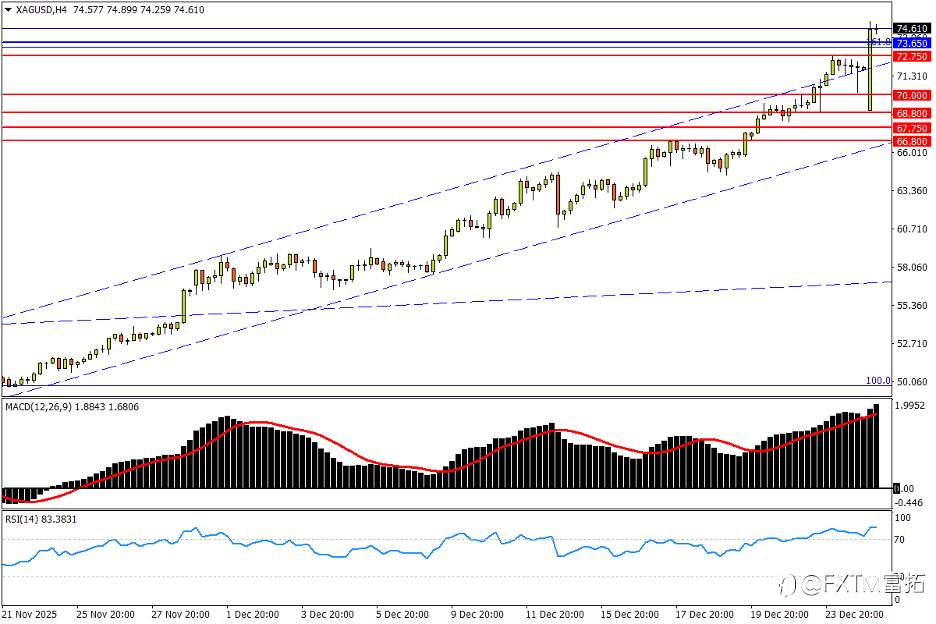Viewport: 936px width, 624px height.
Task: Click the 55.360 price axis value
Action: coord(912,305)
